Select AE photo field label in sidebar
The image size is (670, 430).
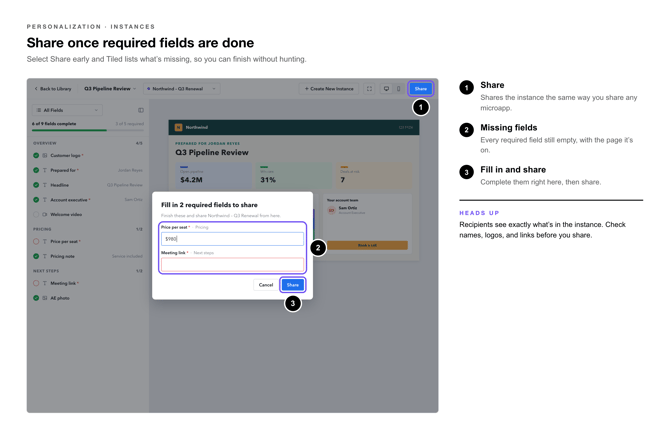pos(60,298)
